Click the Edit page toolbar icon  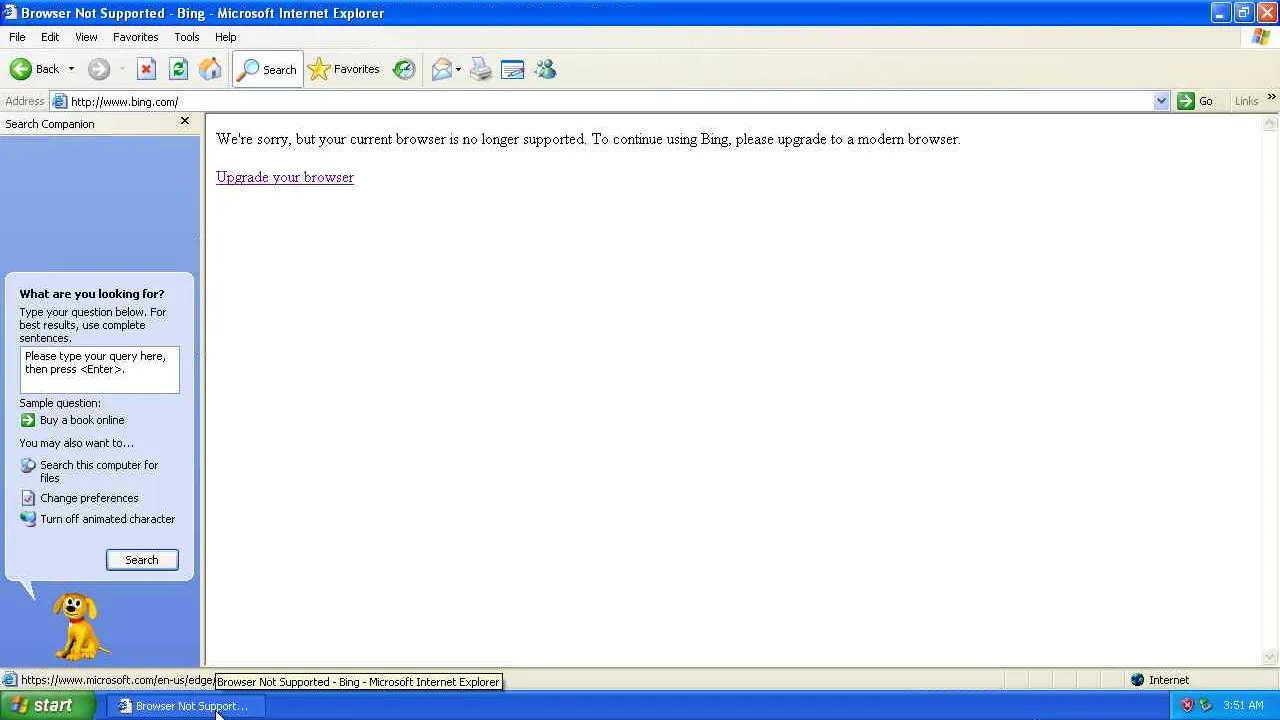(x=513, y=69)
